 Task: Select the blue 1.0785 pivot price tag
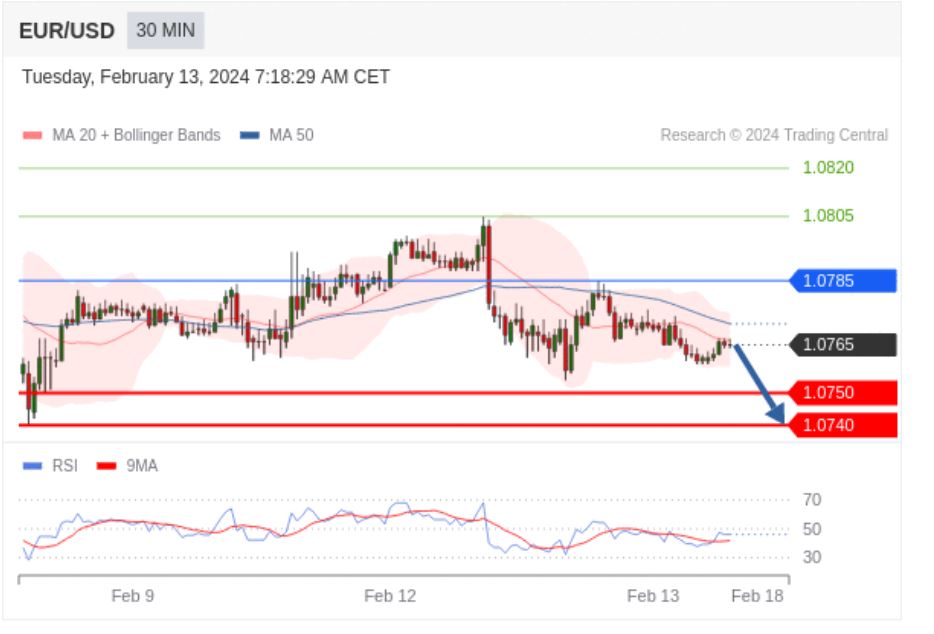click(843, 281)
